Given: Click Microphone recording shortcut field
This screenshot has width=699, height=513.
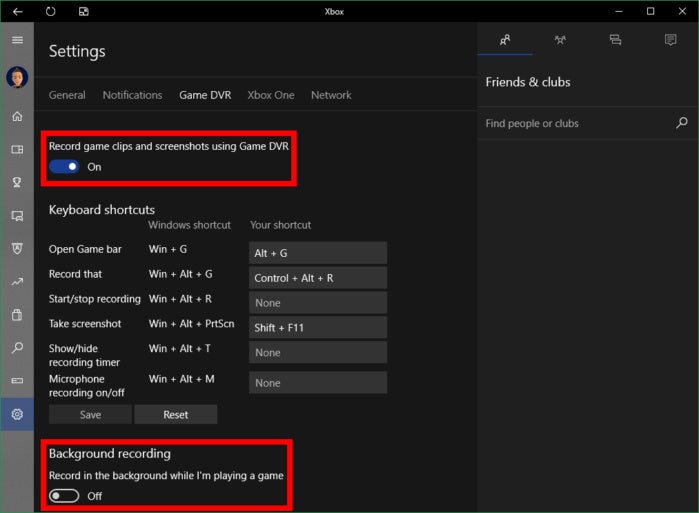Looking at the screenshot, I should pos(318,383).
